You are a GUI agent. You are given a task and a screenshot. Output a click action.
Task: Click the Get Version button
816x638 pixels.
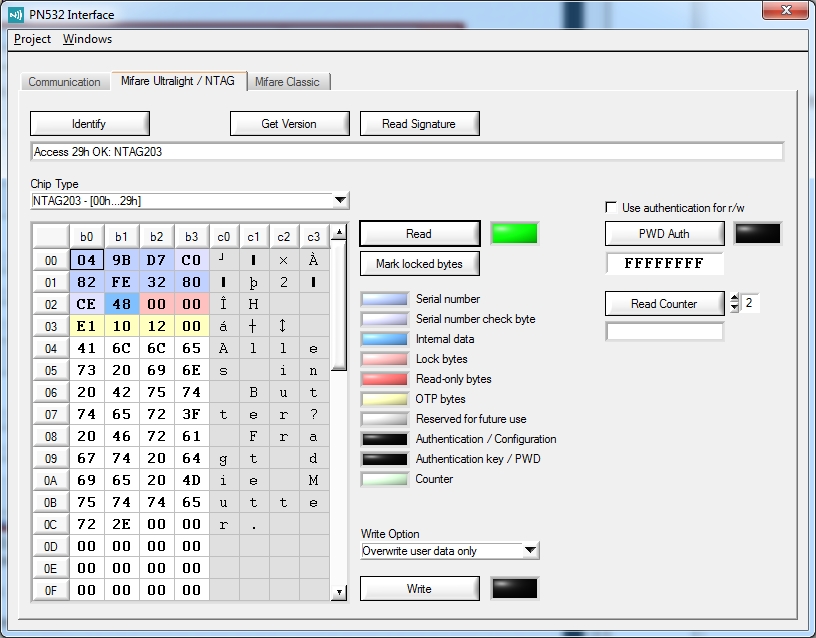pyautogui.click(x=289, y=123)
